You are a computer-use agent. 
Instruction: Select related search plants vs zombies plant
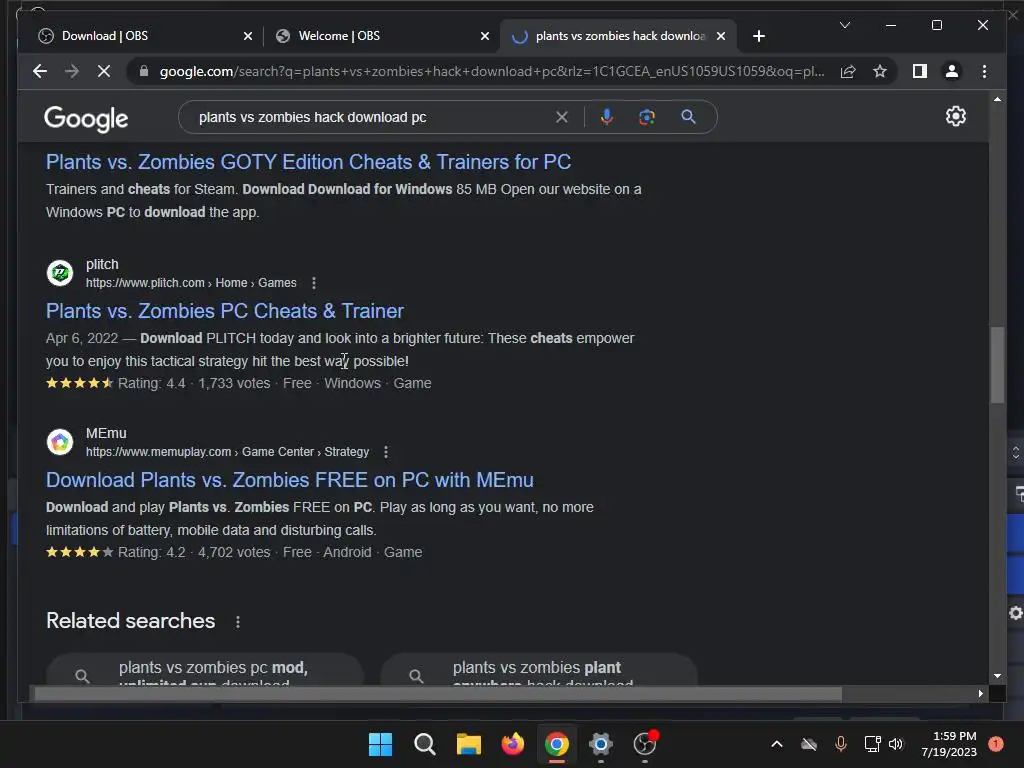coord(539,670)
